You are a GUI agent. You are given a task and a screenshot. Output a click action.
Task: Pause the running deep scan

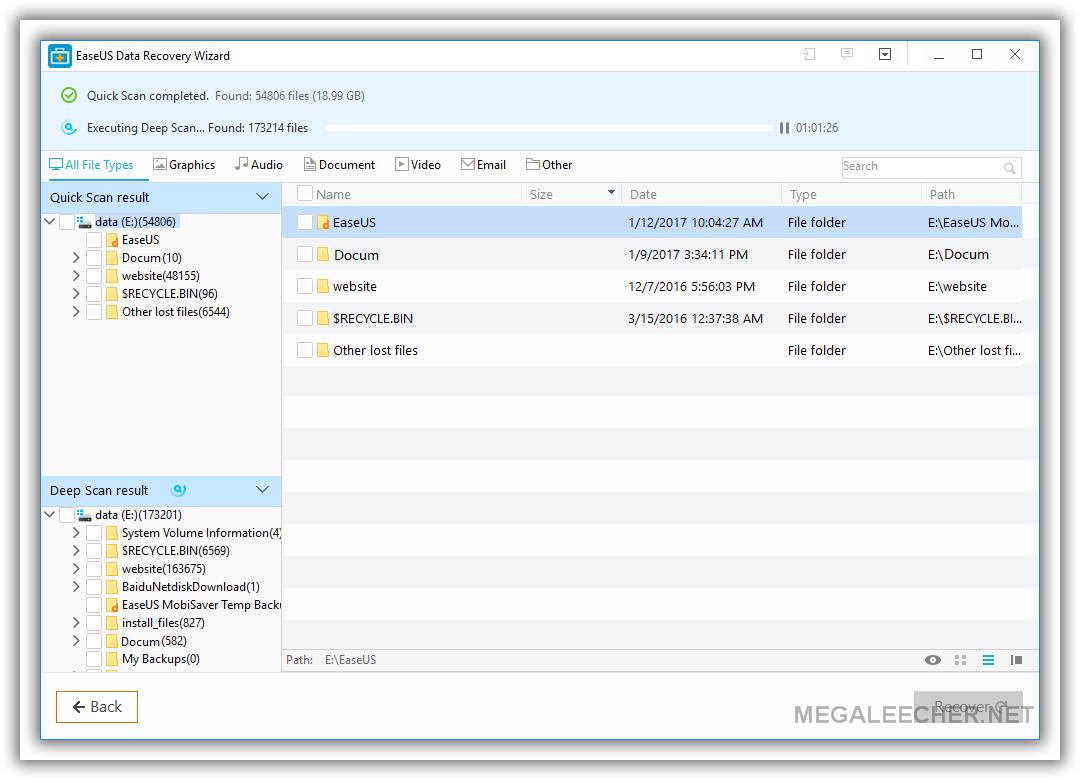784,128
